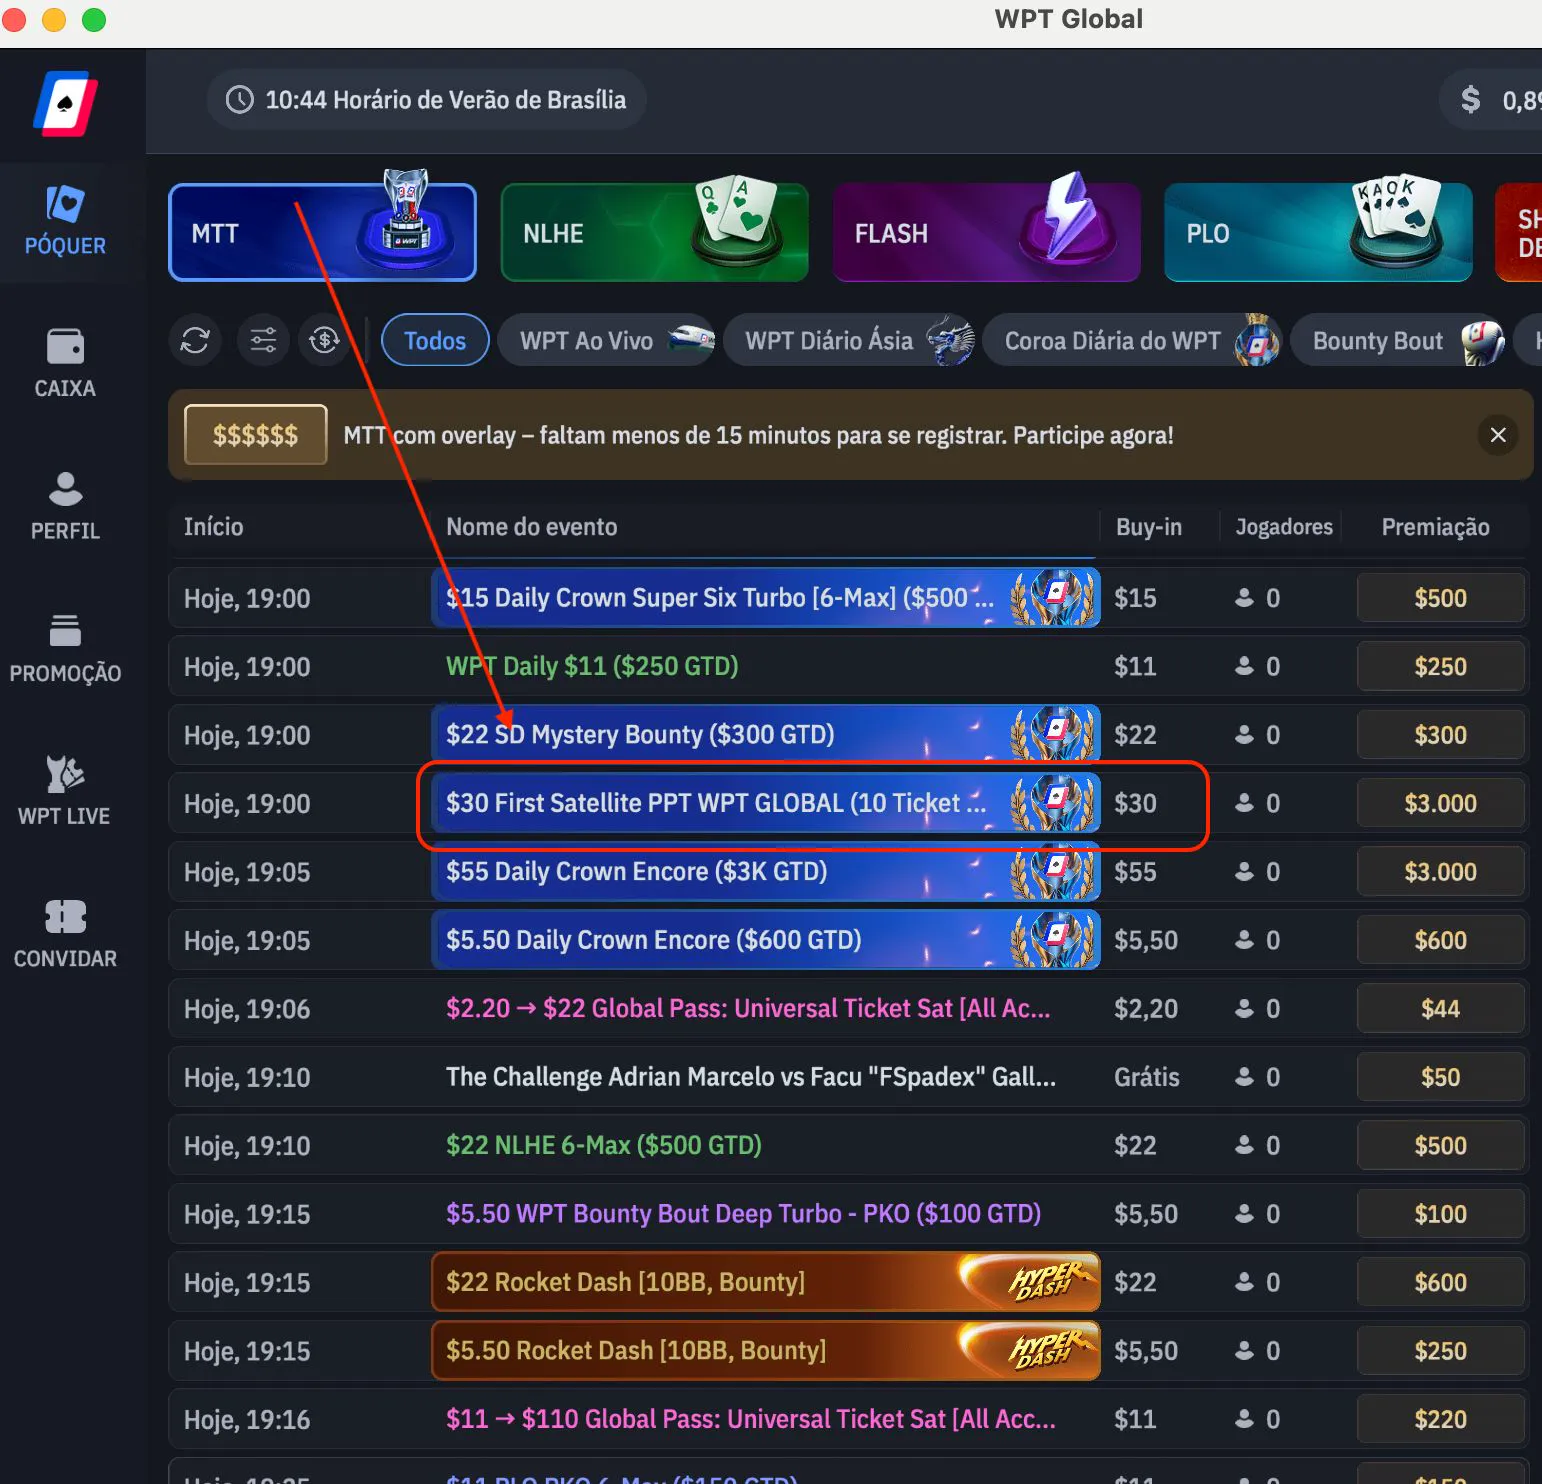
Task: Open the FLASH game category
Action: click(x=986, y=233)
